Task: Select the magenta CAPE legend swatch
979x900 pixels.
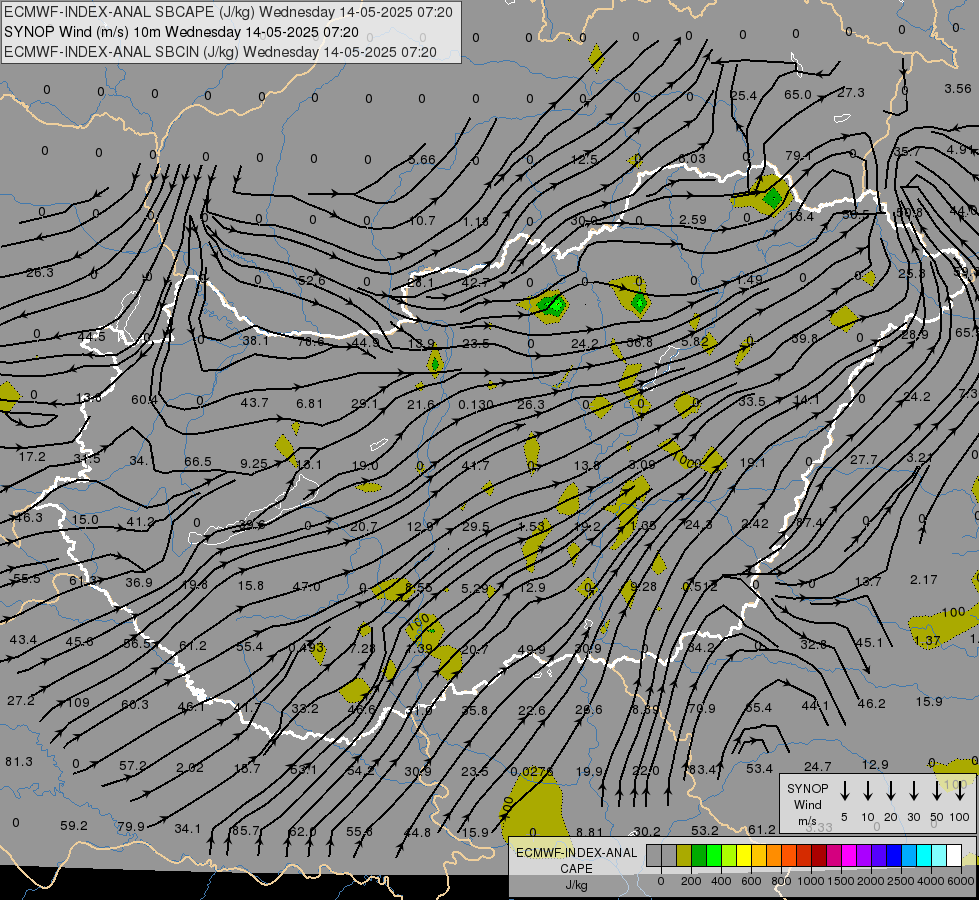Action: point(849,856)
